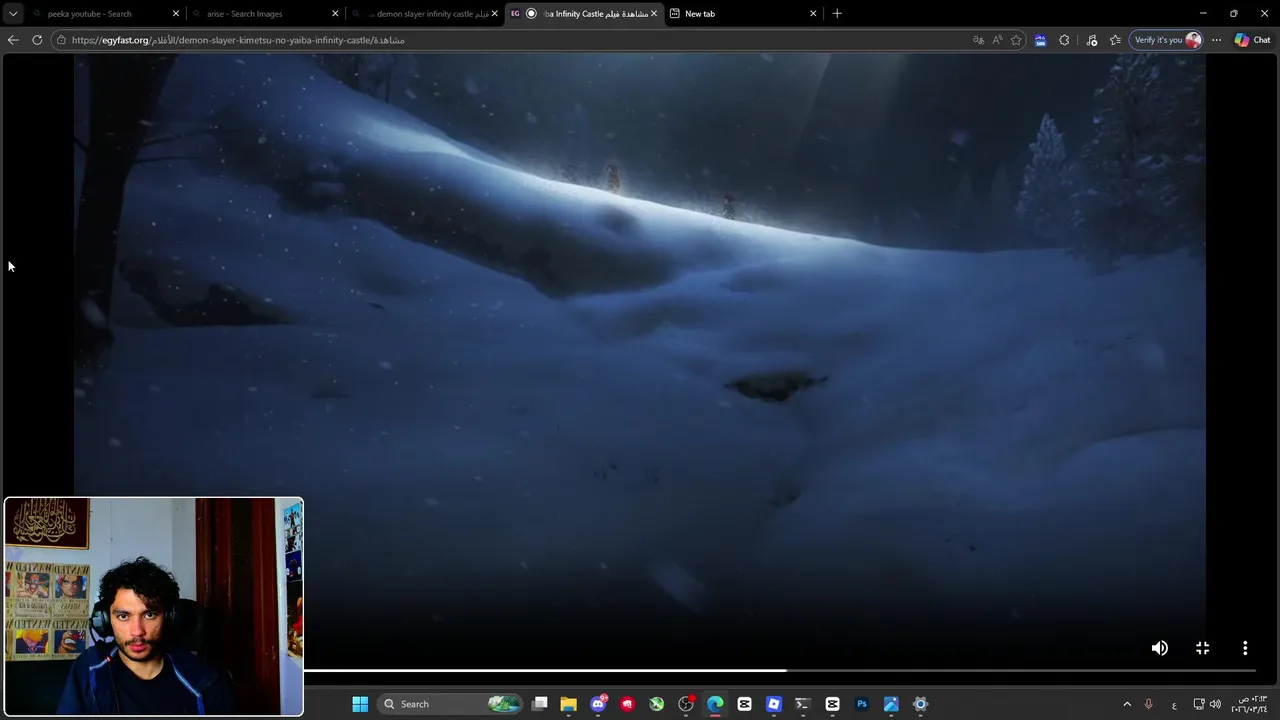The image size is (1280, 720).
Task: Close the 'New tab' tab
Action: tap(813, 14)
